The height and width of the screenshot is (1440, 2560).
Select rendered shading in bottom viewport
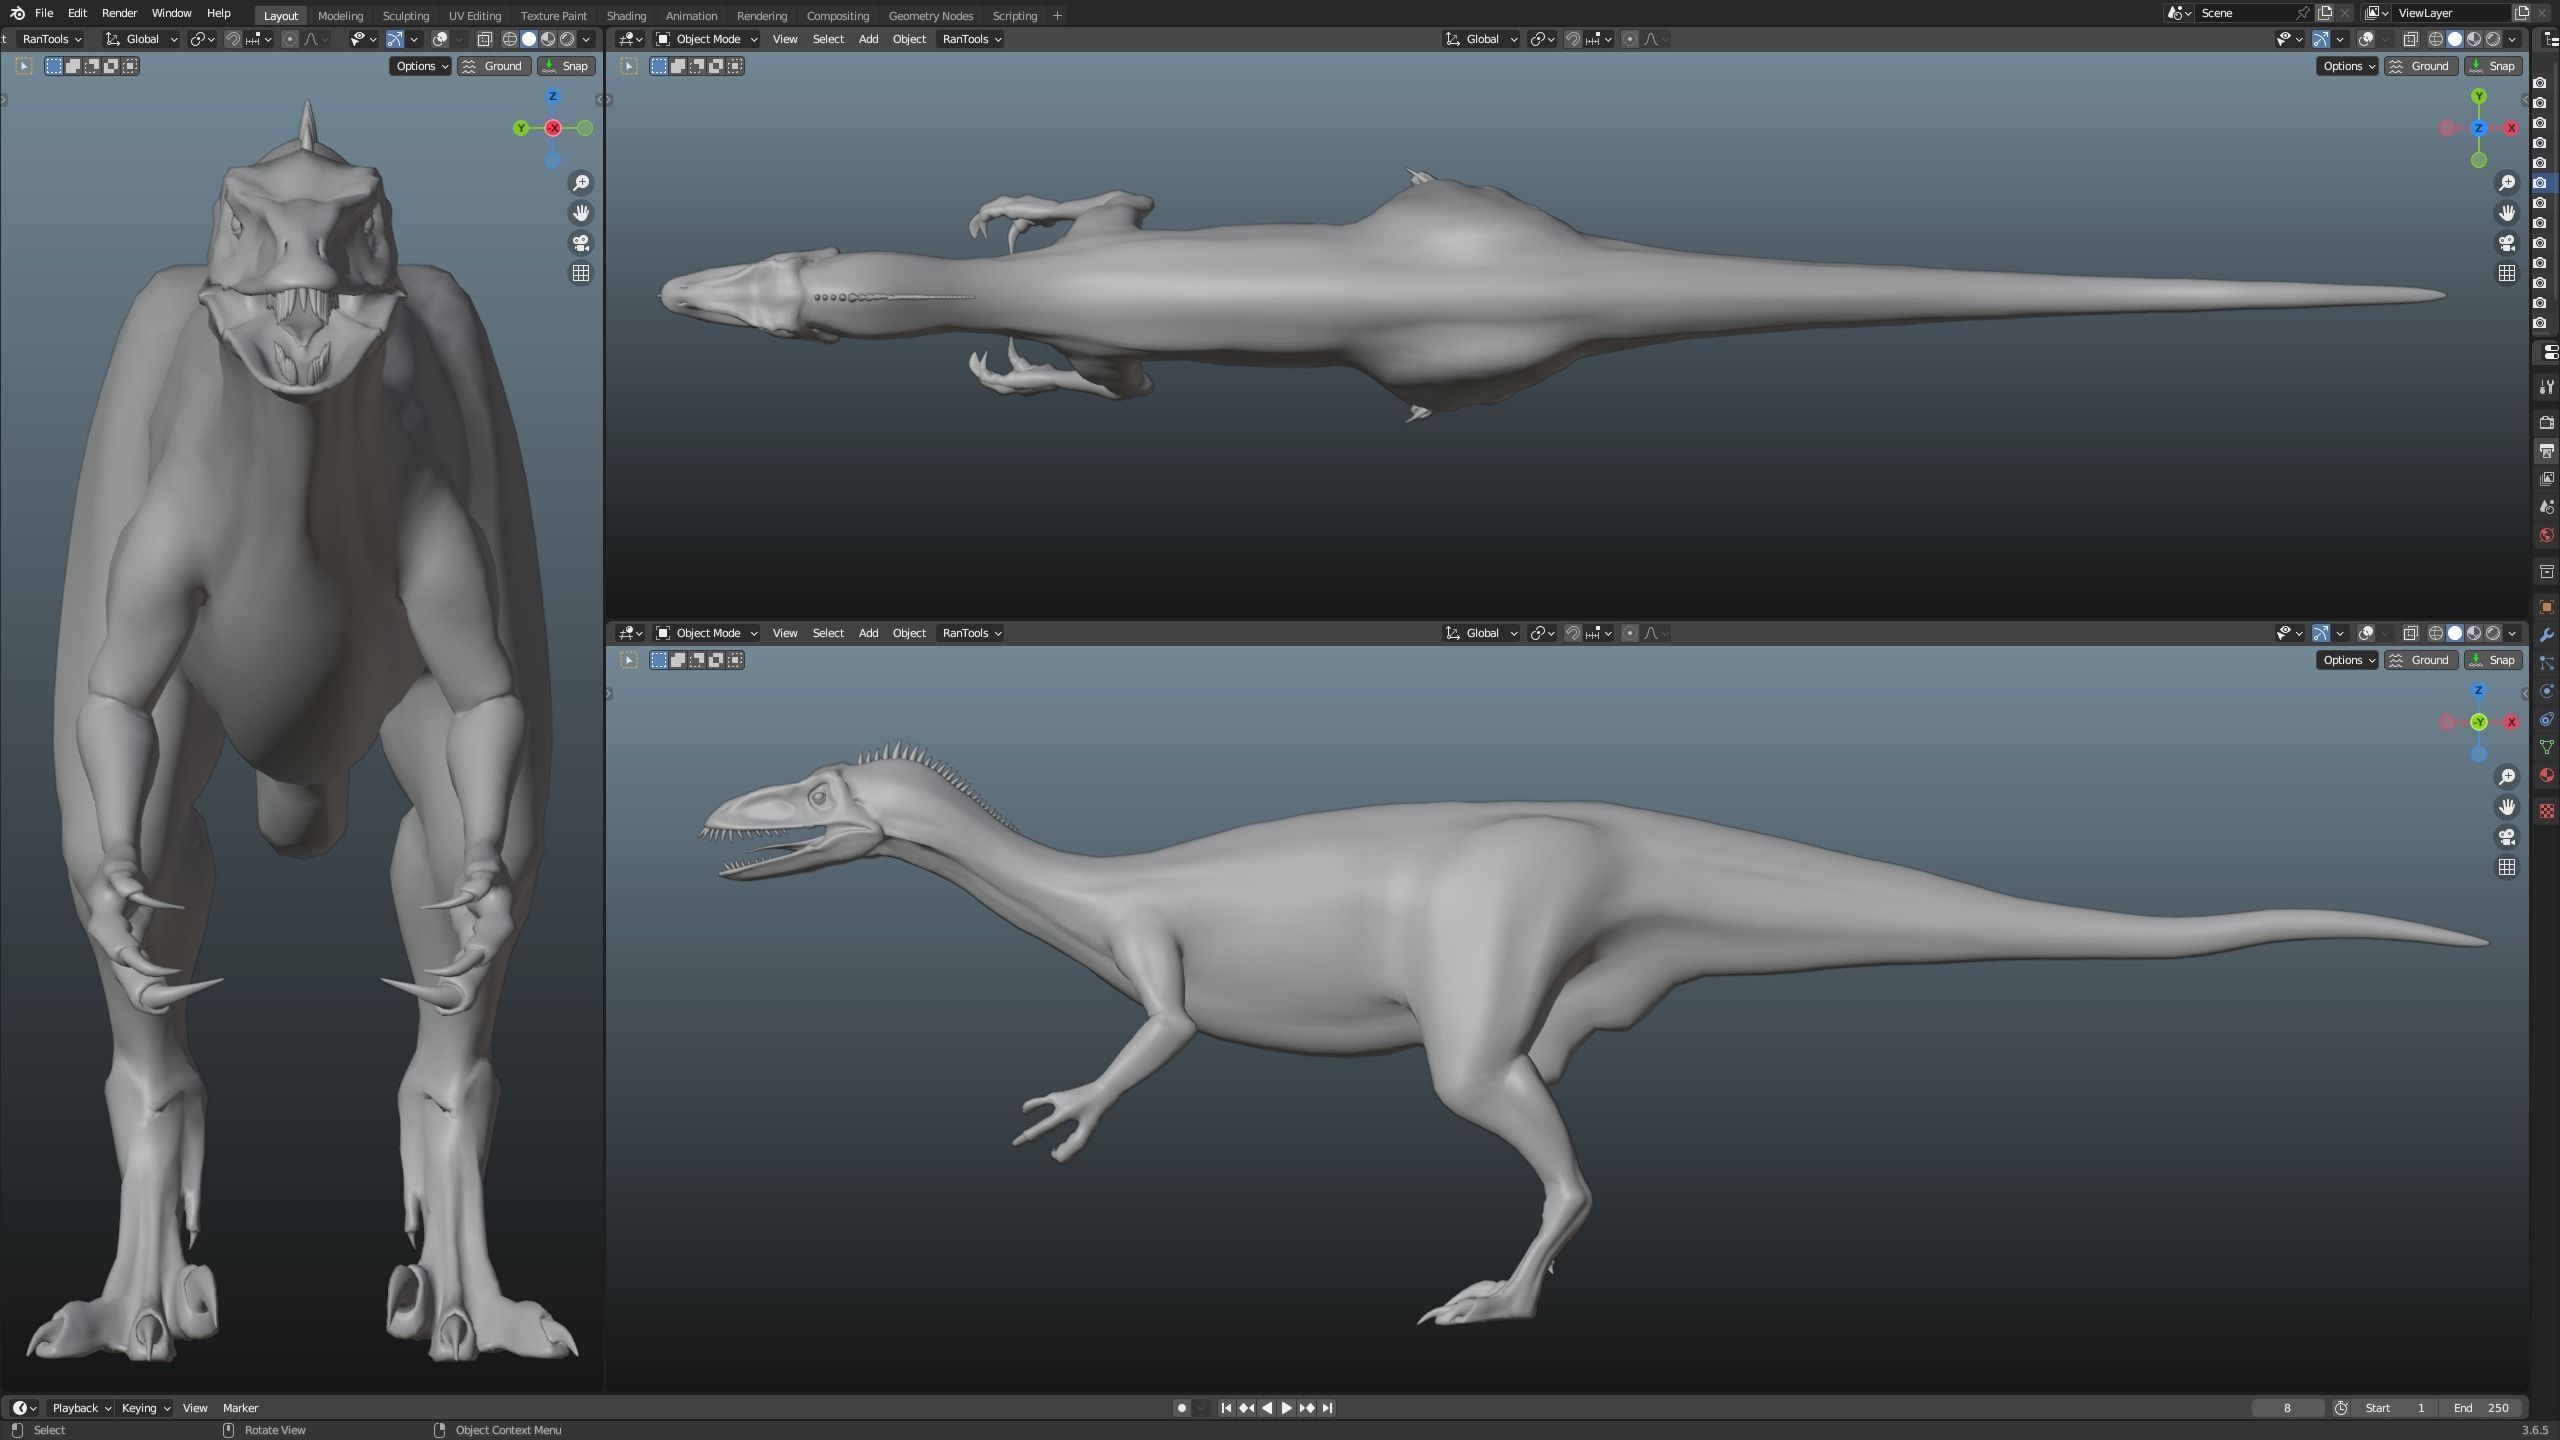(x=2493, y=633)
